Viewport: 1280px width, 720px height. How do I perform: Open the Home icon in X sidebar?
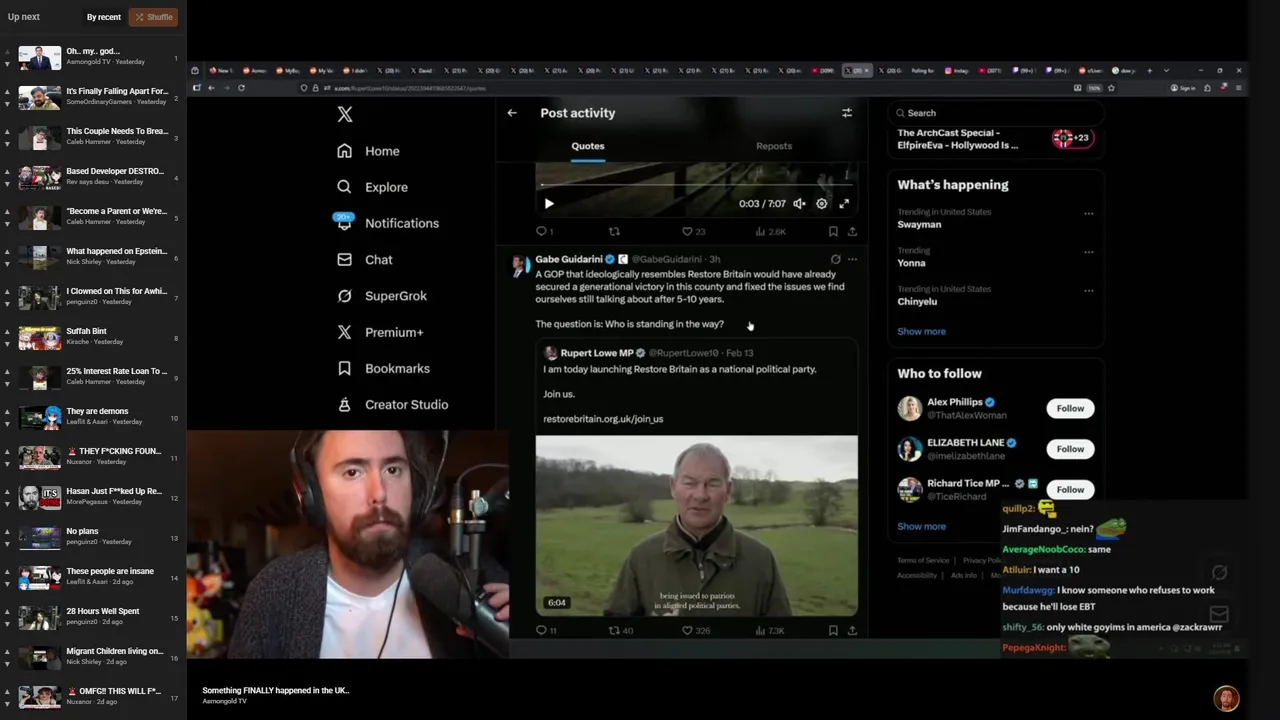[x=344, y=151]
